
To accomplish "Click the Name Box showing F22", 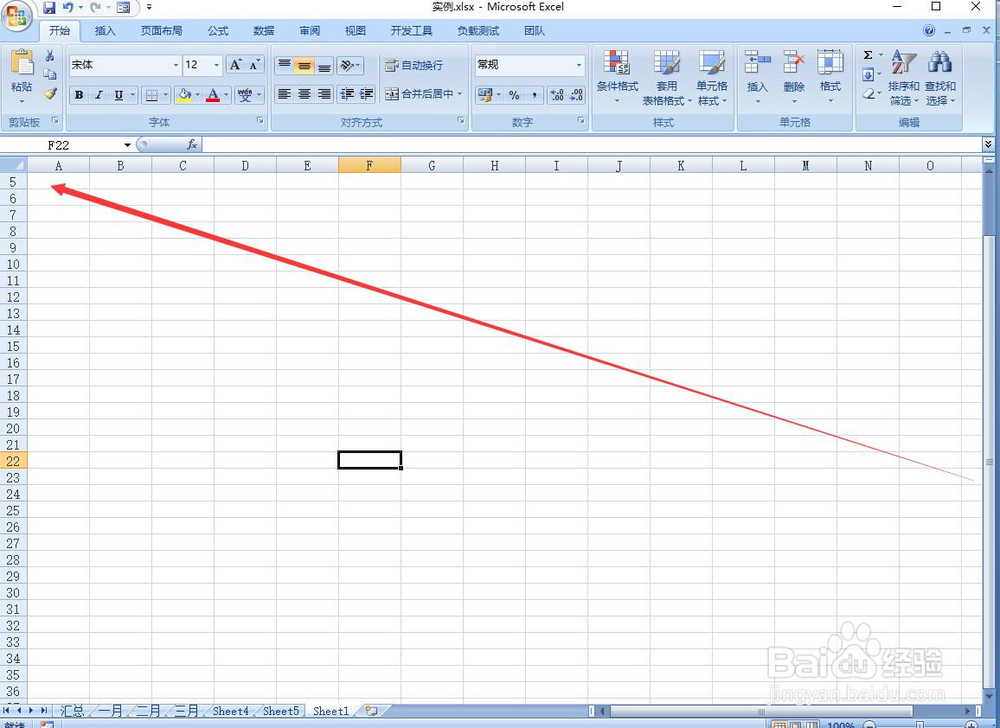I will point(67,145).
